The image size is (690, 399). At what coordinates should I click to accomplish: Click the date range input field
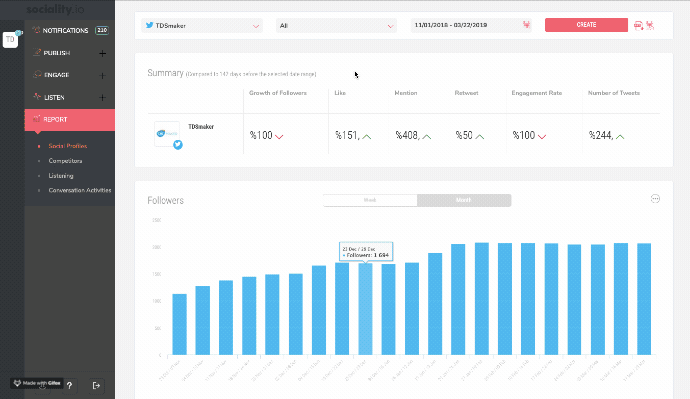pyautogui.click(x=471, y=25)
